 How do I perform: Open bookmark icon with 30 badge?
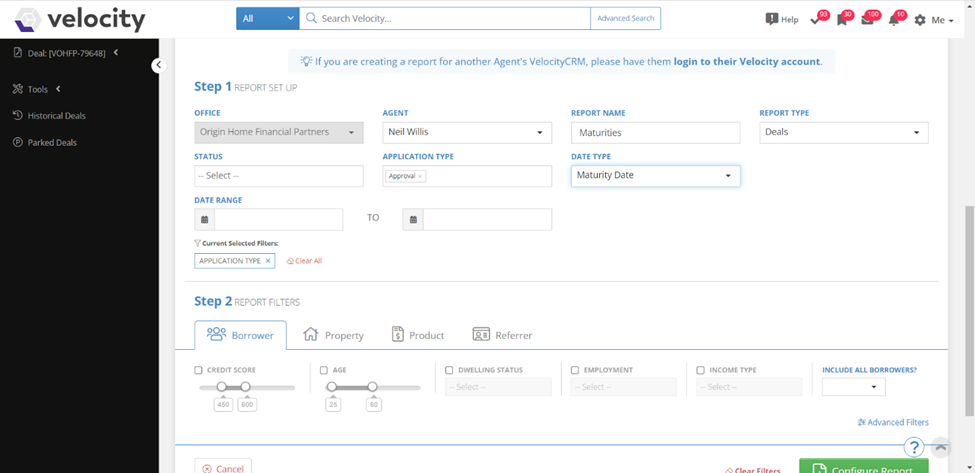click(844, 18)
